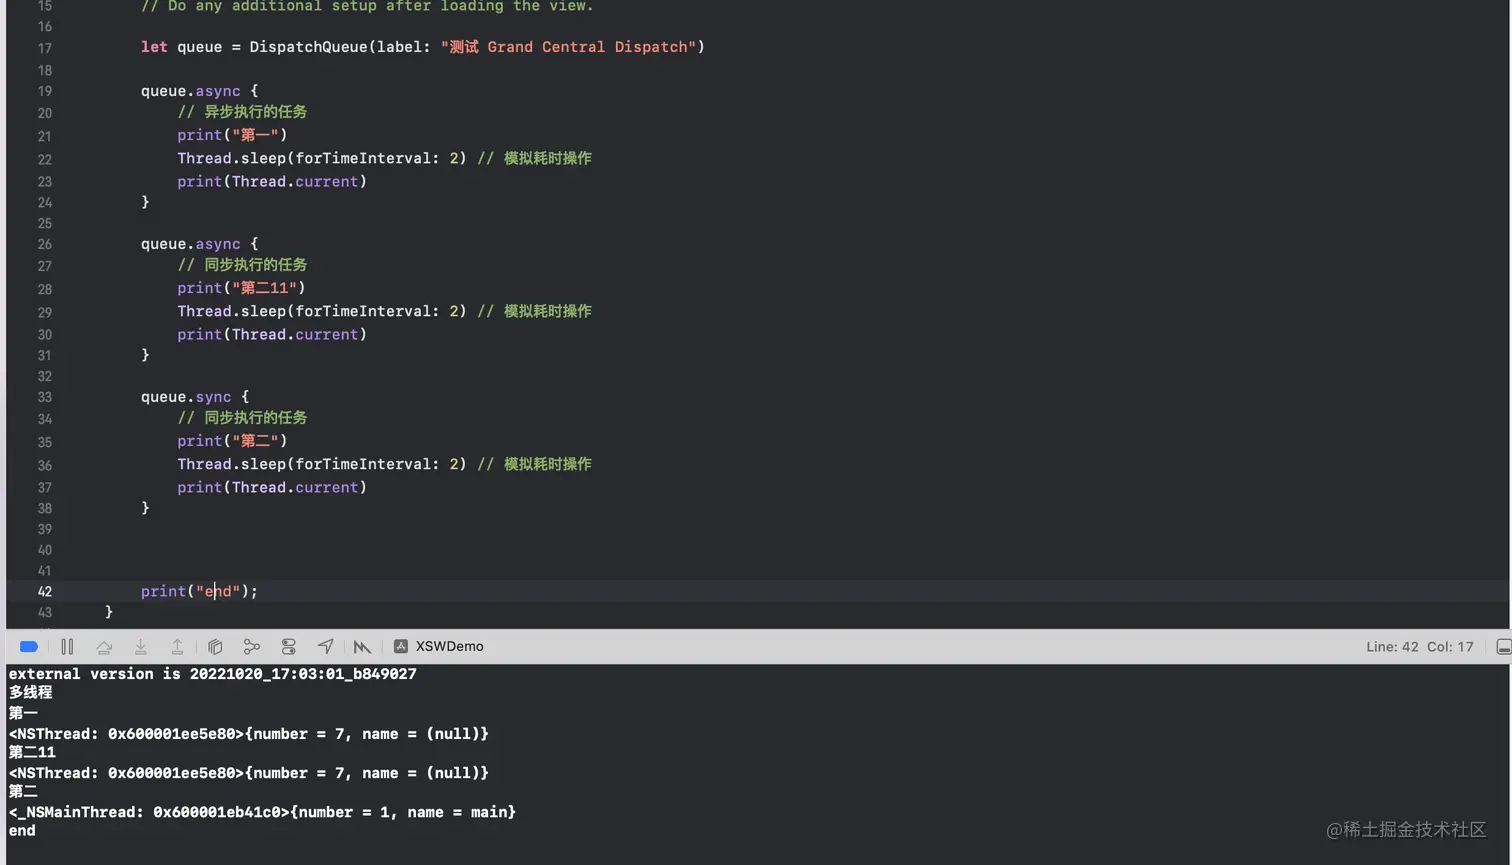Select the XSWDemo process in debug bar

click(x=439, y=647)
